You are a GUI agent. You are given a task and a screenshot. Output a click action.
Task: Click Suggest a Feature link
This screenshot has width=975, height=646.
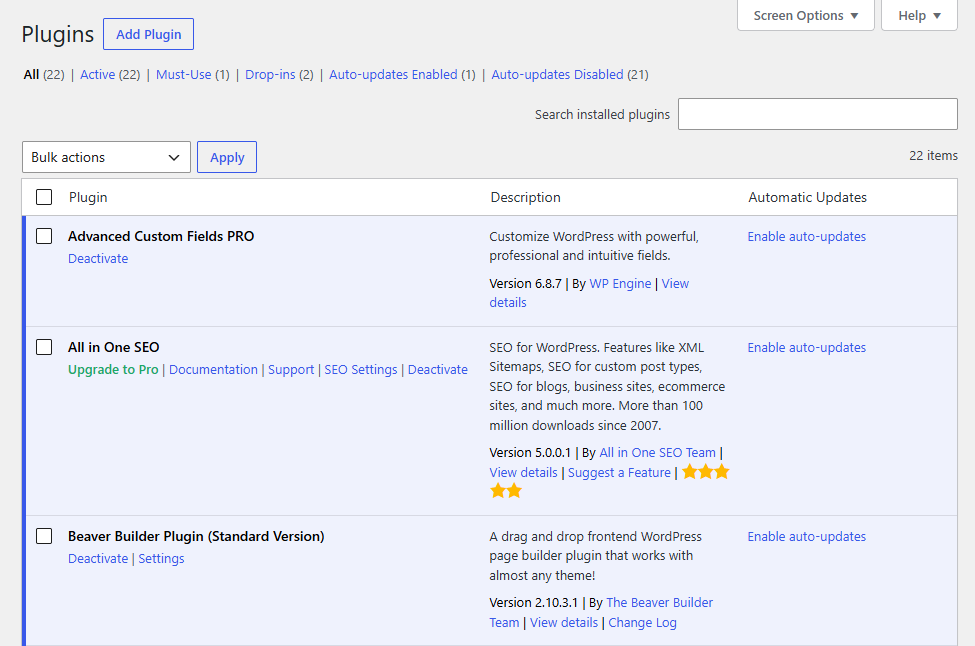click(619, 473)
